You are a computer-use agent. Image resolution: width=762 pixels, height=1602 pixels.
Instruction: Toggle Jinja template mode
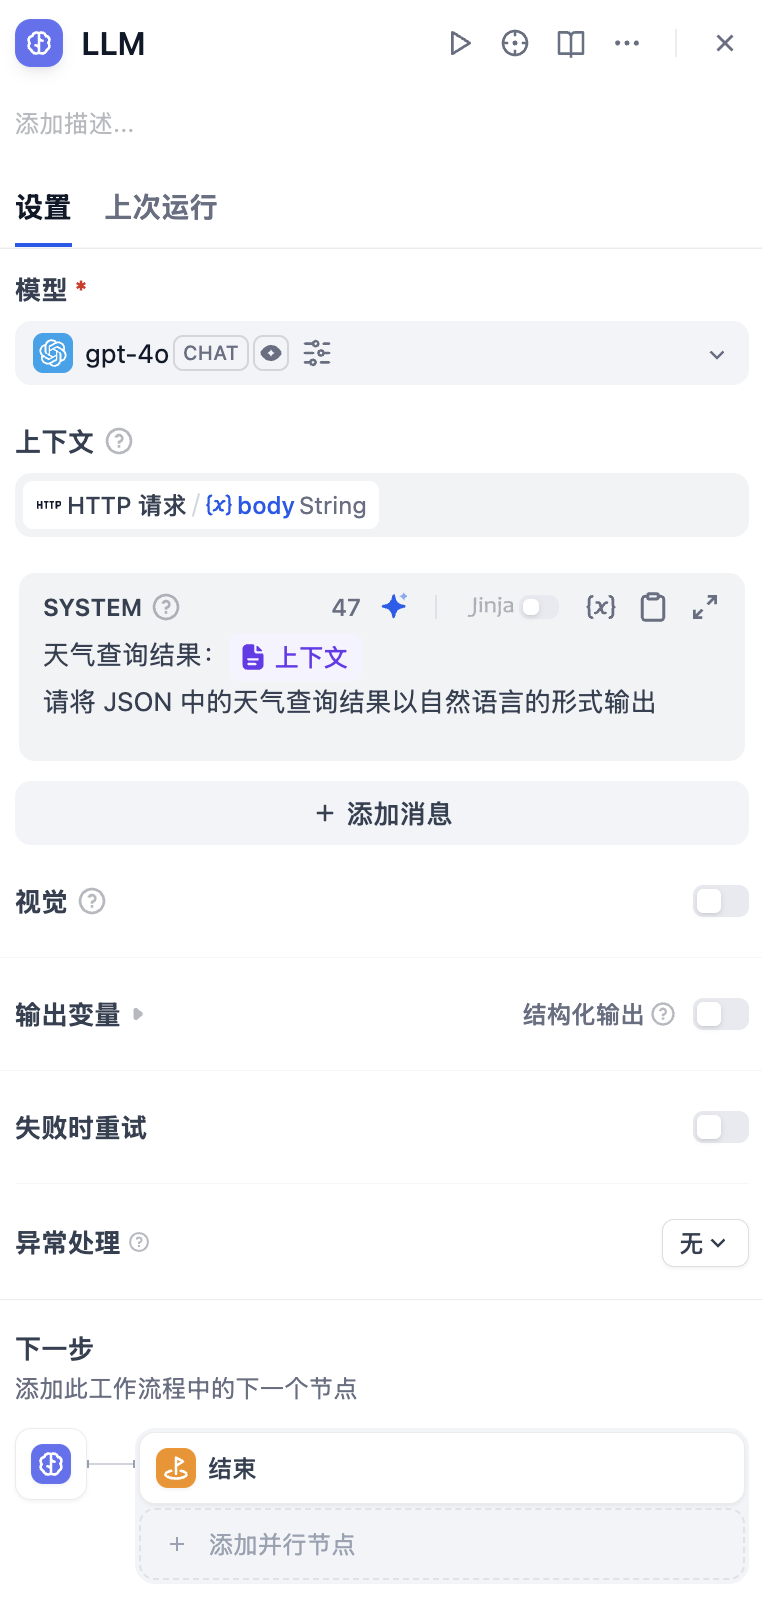[539, 607]
